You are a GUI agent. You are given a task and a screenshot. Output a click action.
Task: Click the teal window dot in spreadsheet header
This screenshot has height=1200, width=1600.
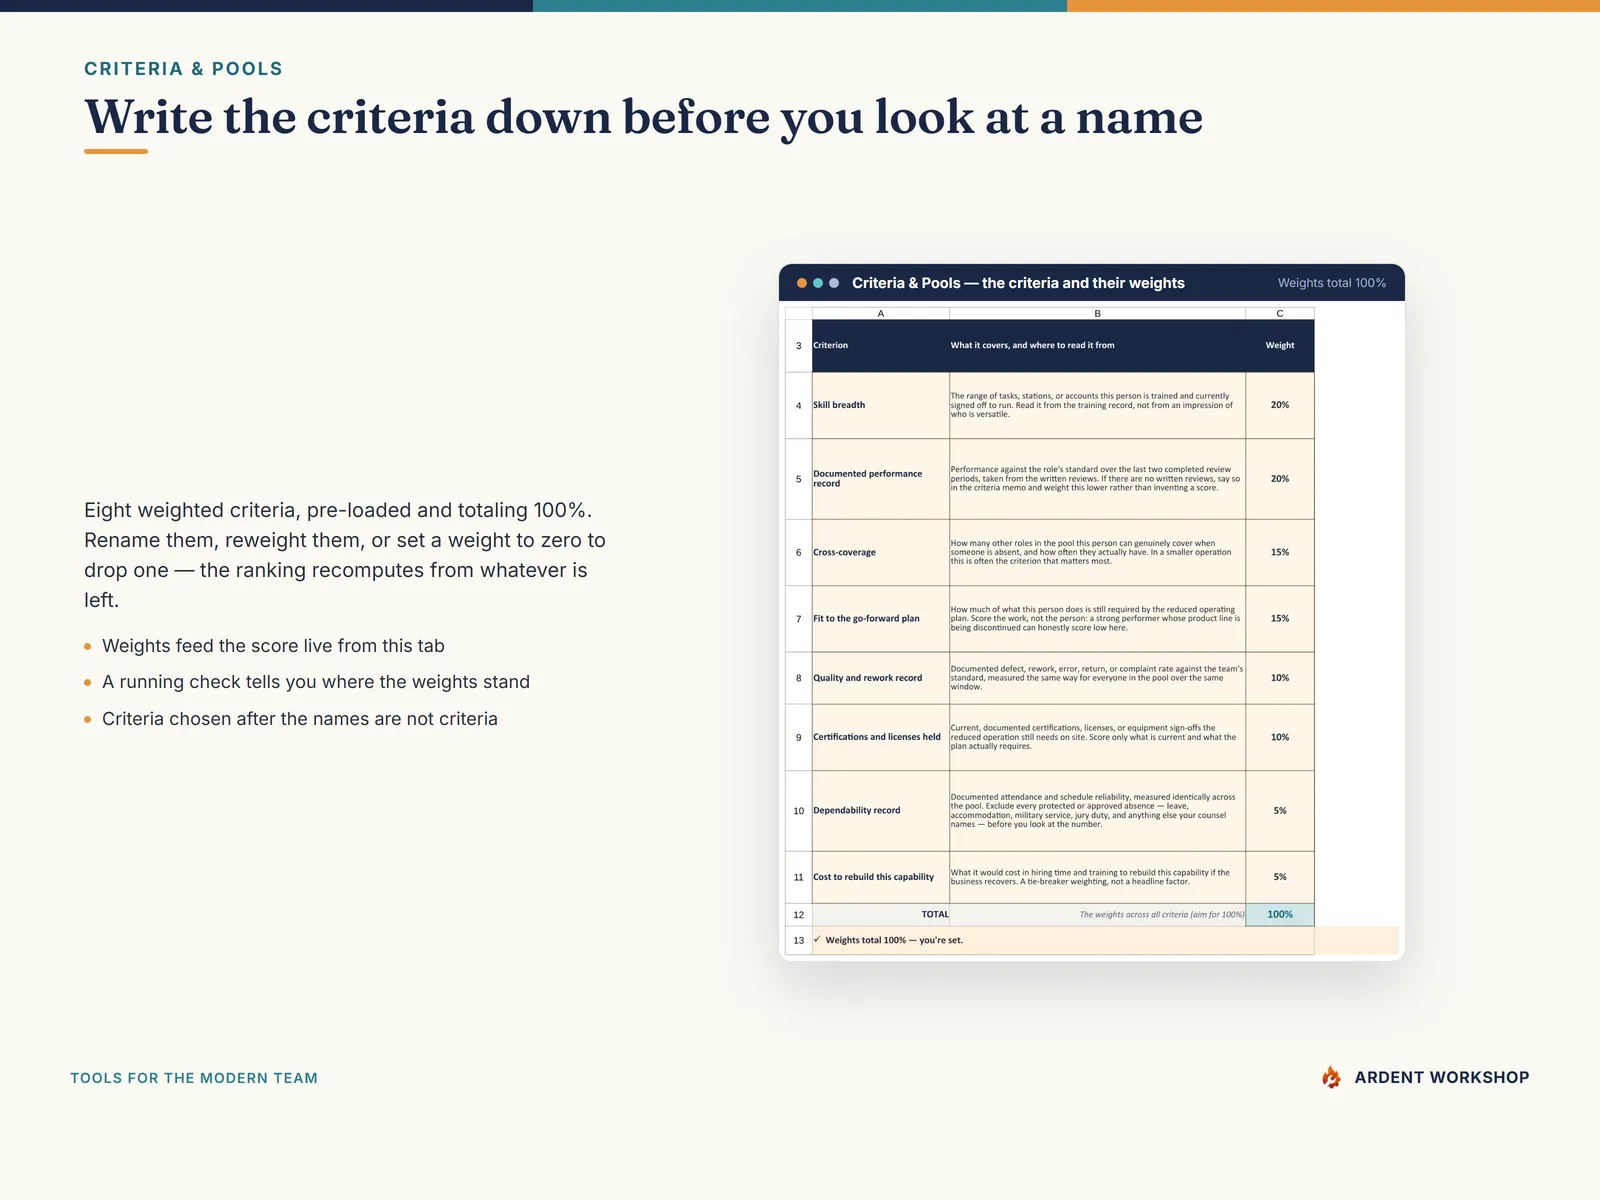818,283
